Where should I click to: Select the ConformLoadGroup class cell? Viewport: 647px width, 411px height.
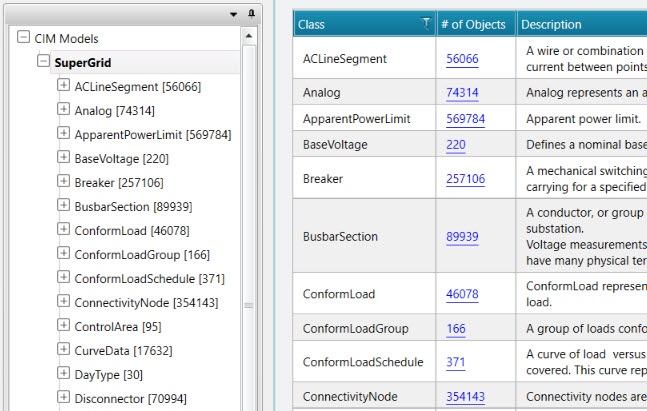(364, 328)
